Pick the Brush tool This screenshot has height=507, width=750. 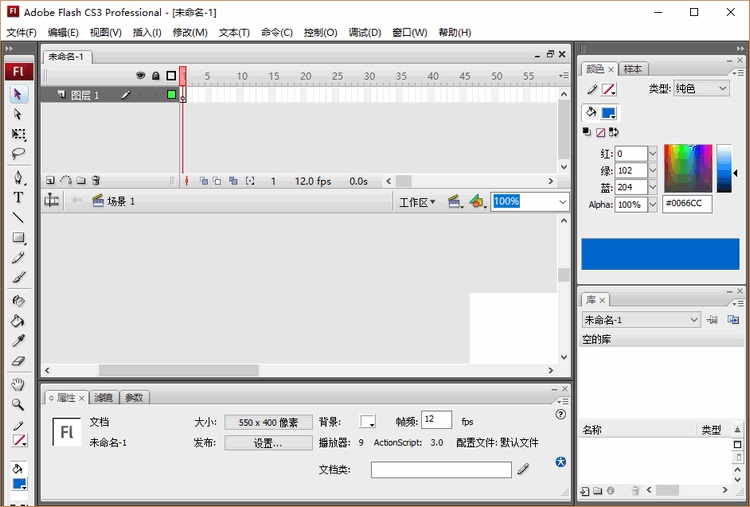[18, 277]
